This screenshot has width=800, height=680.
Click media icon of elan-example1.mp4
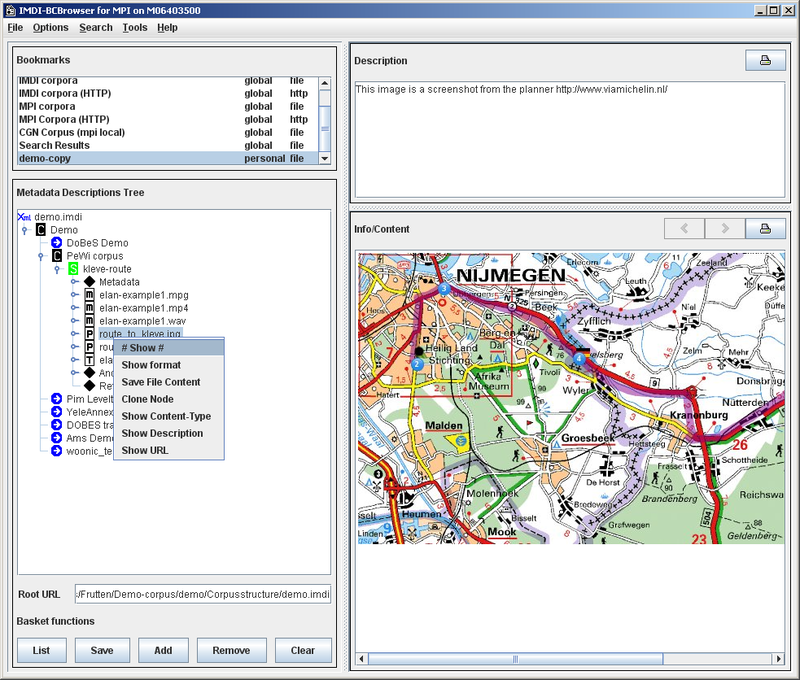[x=89, y=308]
